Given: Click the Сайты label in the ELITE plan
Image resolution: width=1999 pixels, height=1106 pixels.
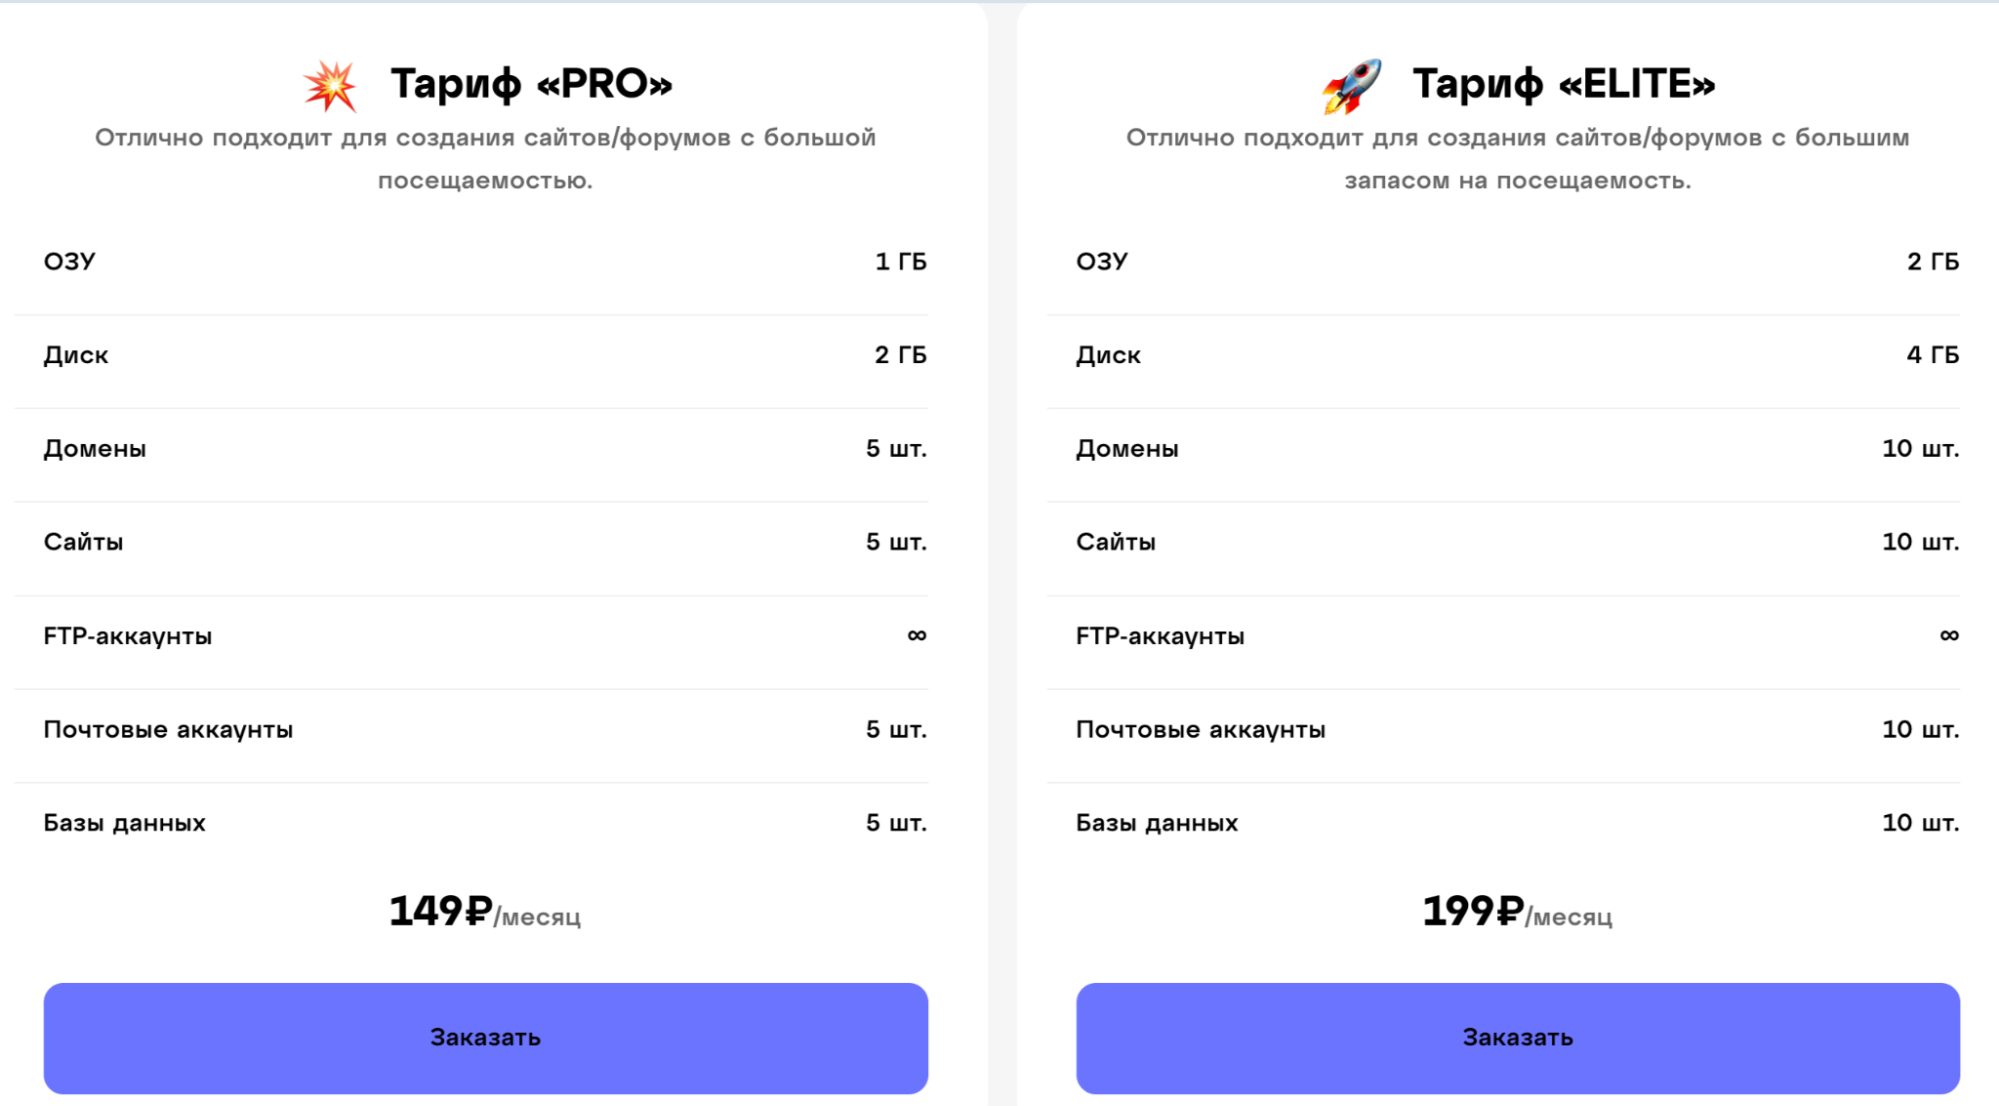Looking at the screenshot, I should pyautogui.click(x=1115, y=542).
